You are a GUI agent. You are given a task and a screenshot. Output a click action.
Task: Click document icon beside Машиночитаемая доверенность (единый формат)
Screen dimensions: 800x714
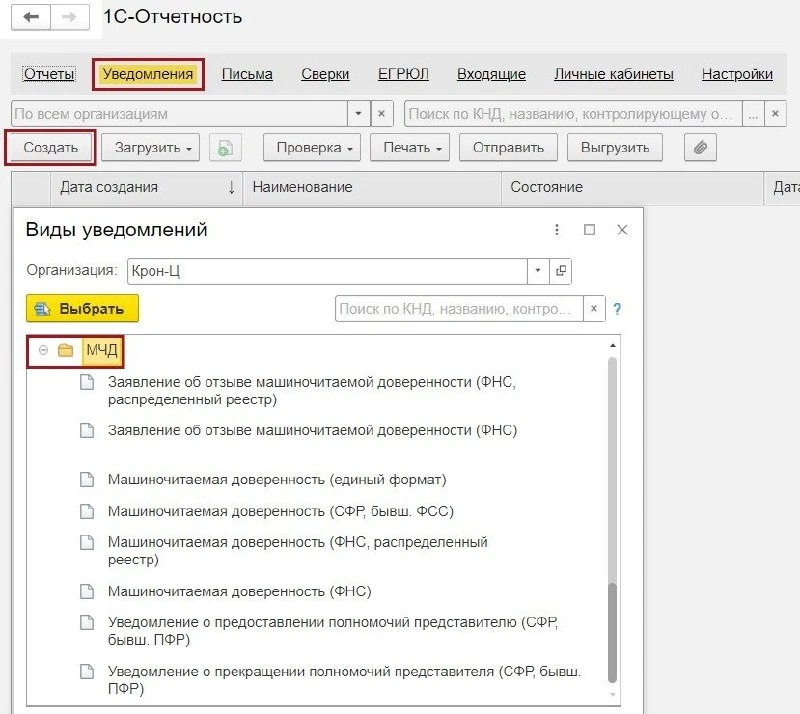[x=87, y=480]
